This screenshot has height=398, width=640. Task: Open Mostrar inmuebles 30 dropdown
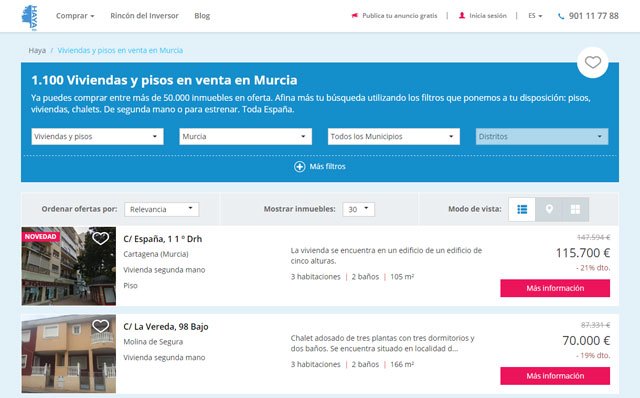[x=358, y=209]
